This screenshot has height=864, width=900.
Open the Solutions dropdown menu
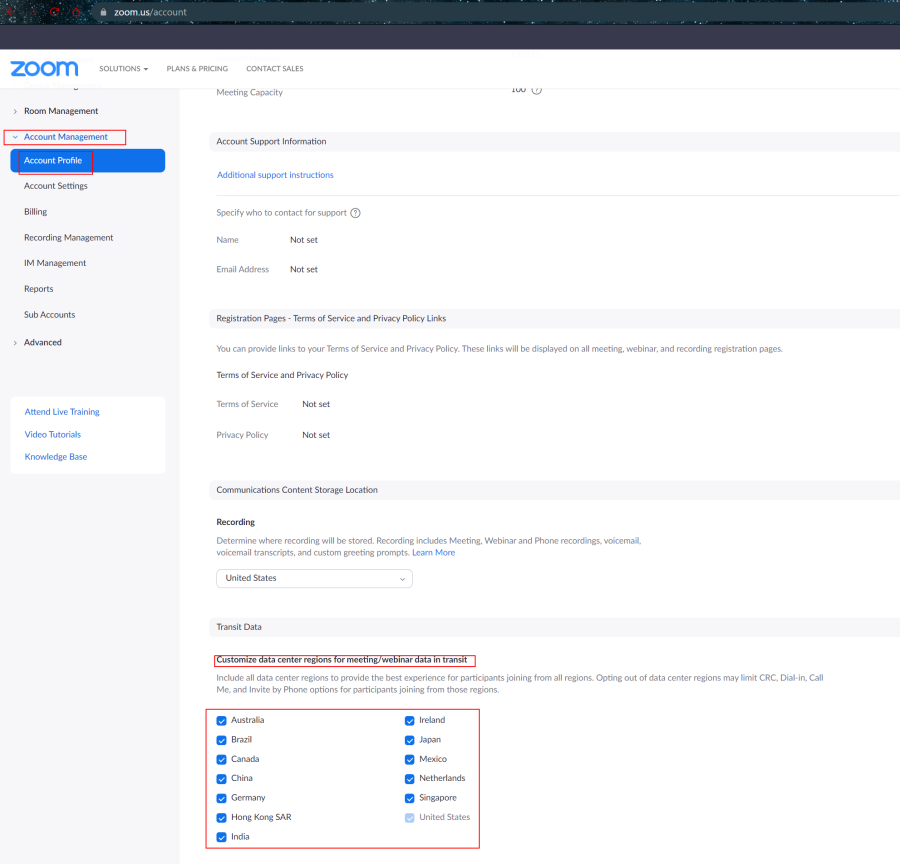click(123, 68)
